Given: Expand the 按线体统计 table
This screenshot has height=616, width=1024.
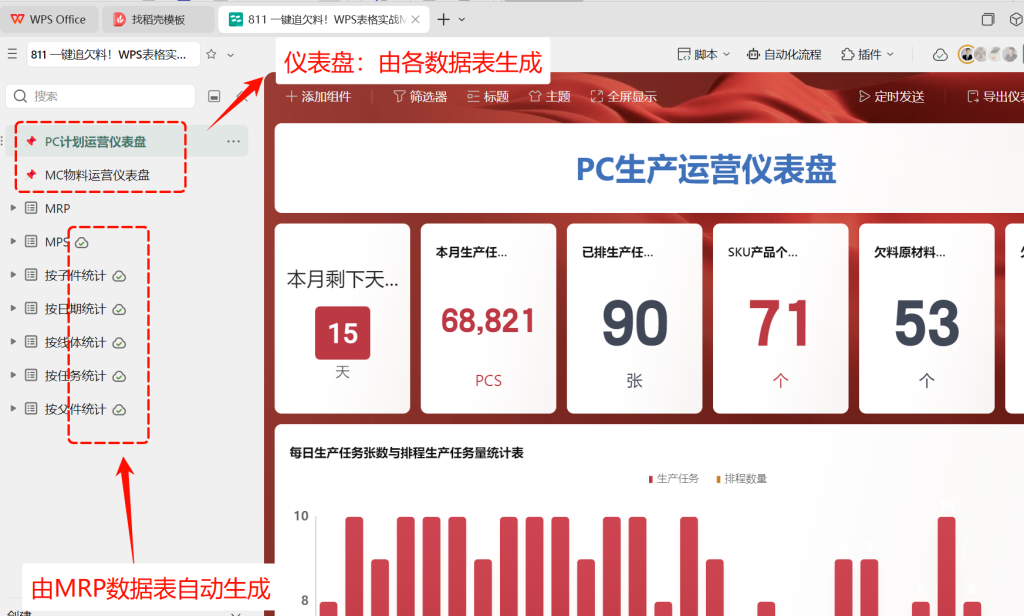Looking at the screenshot, I should (x=12, y=342).
